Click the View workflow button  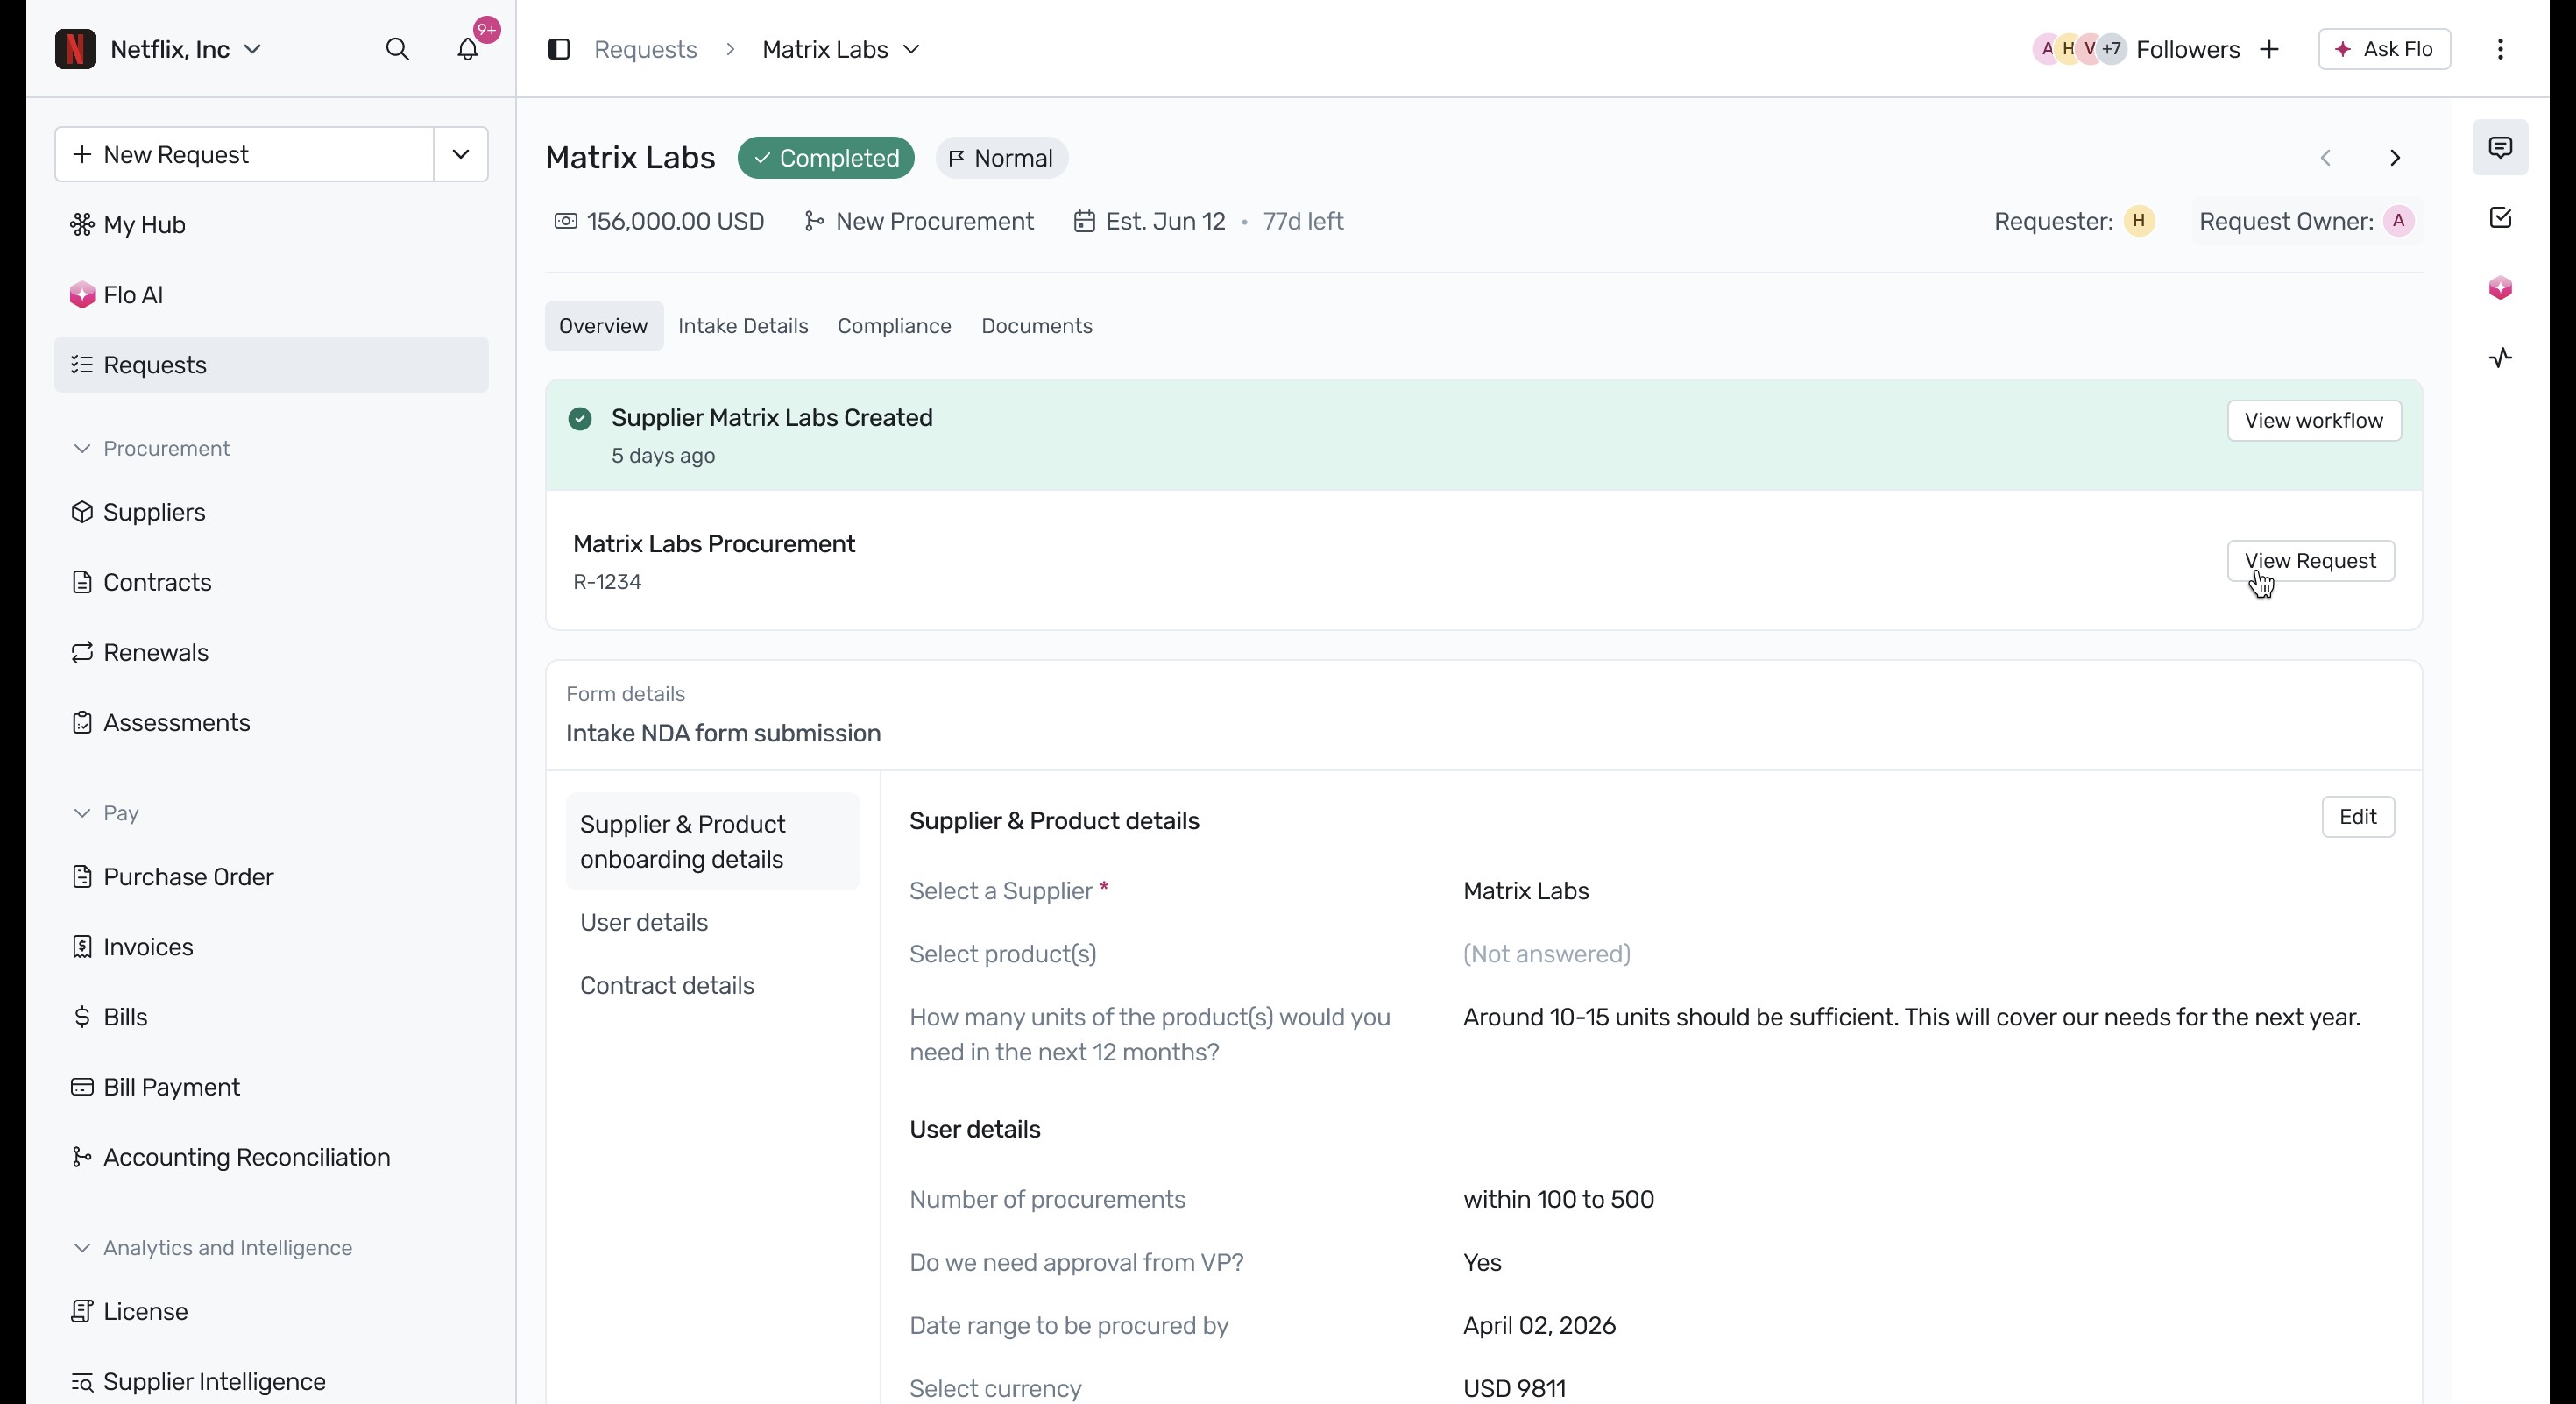pyautogui.click(x=2313, y=421)
